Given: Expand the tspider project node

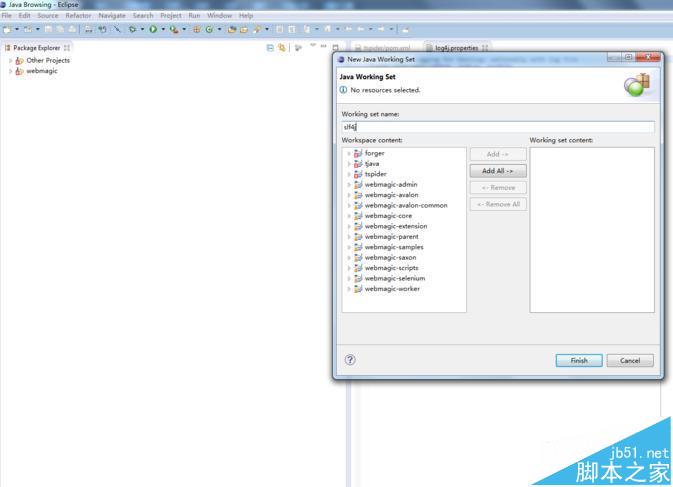Looking at the screenshot, I should click(349, 174).
